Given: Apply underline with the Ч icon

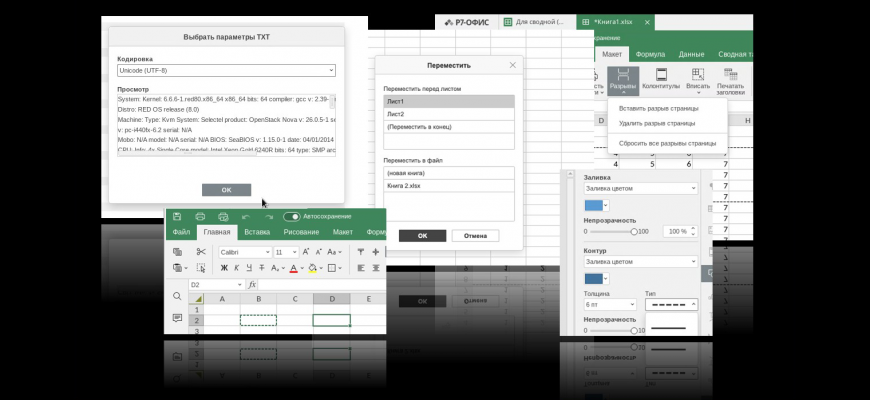Looking at the screenshot, I should 249,268.
